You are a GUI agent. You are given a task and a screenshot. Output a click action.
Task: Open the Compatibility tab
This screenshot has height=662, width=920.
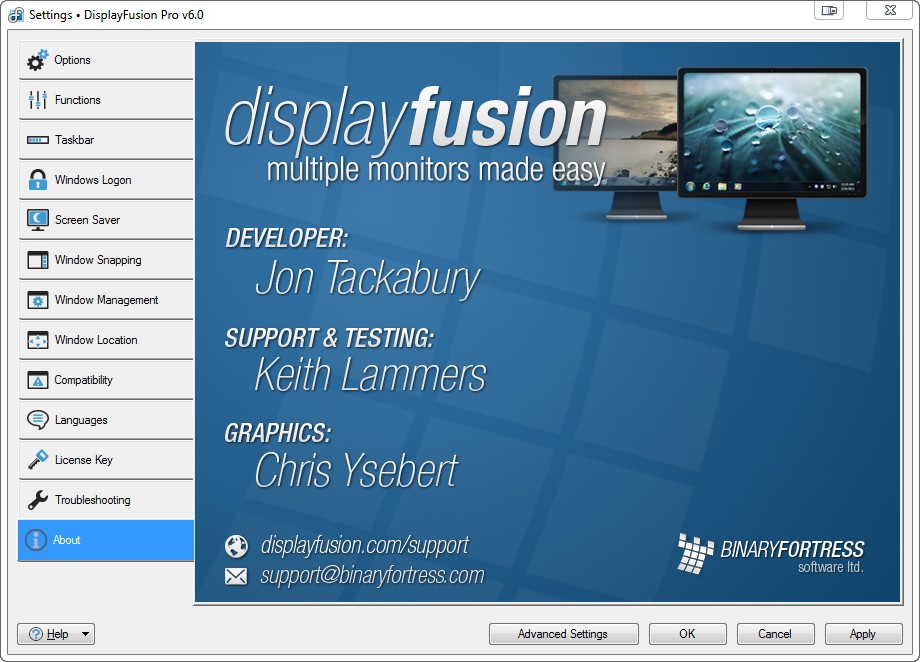click(106, 380)
